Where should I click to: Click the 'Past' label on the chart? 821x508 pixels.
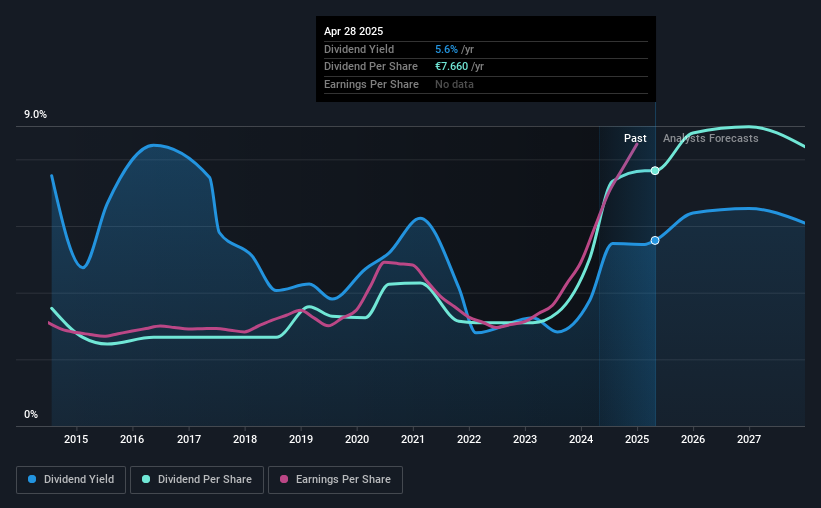(x=635, y=138)
